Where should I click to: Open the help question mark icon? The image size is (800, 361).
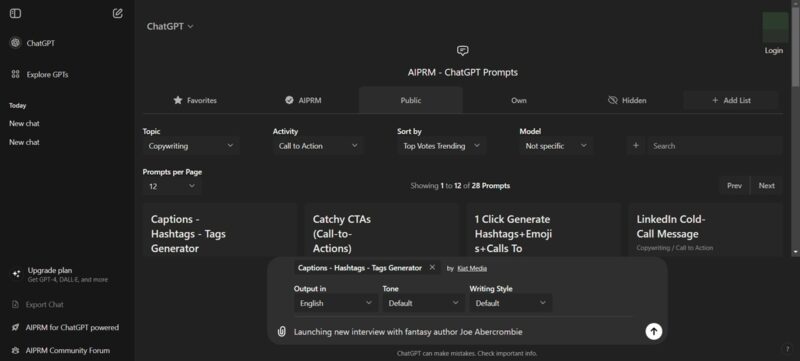click(x=787, y=349)
